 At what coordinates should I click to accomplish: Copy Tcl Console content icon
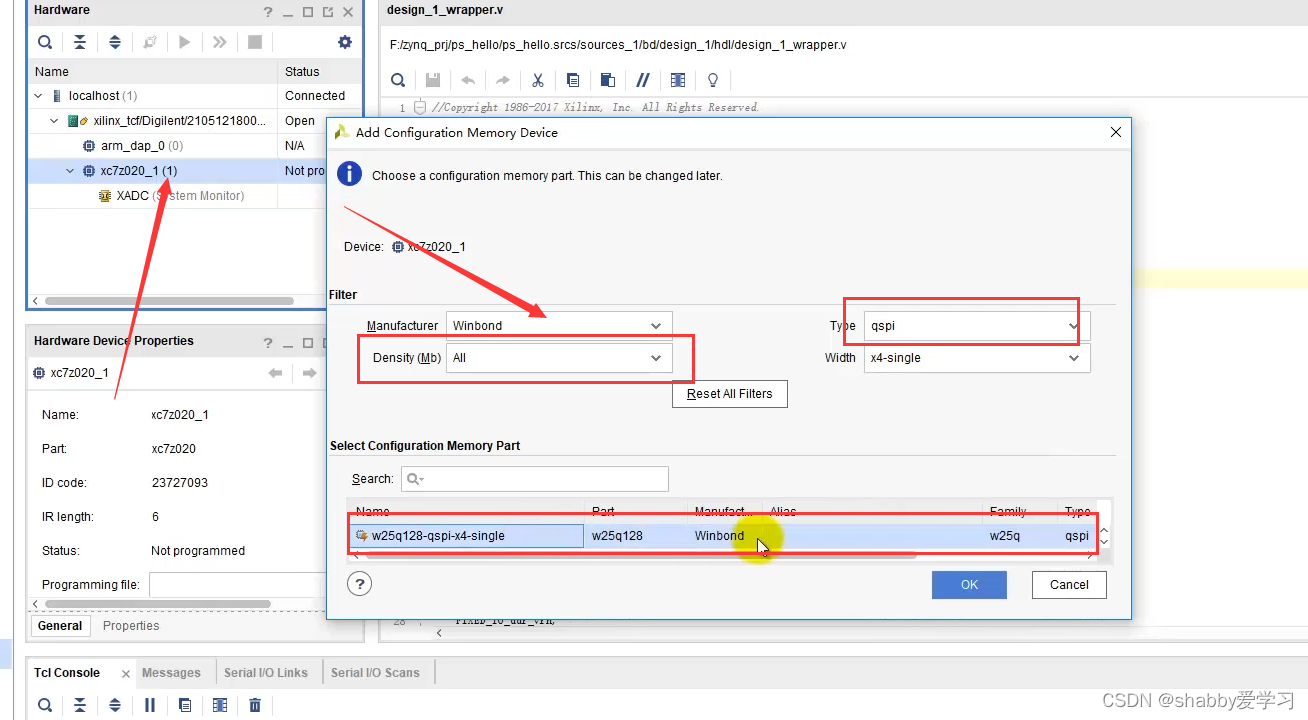coord(185,705)
